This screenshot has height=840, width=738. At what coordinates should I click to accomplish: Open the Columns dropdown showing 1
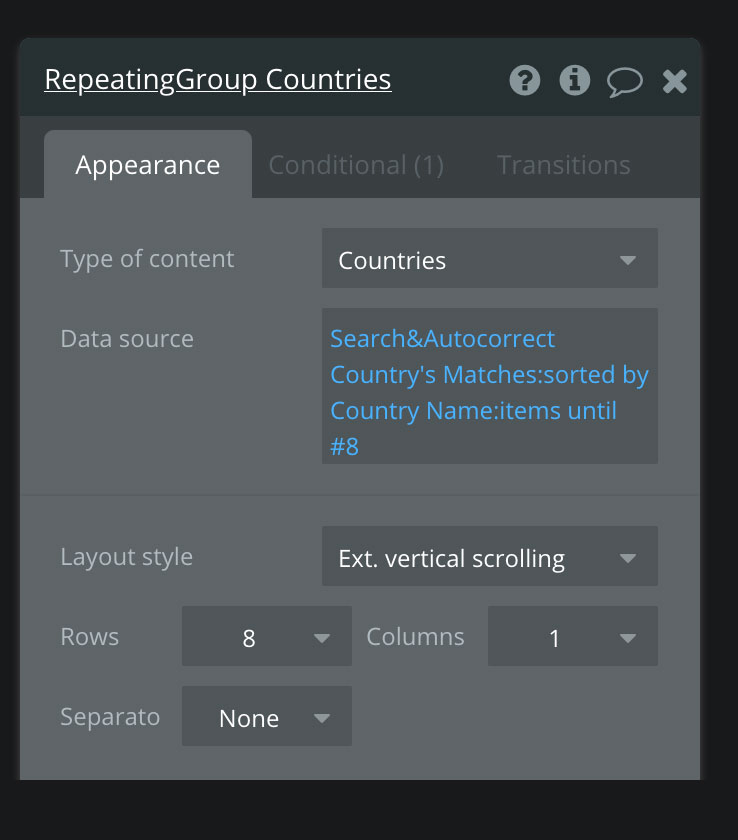point(572,637)
